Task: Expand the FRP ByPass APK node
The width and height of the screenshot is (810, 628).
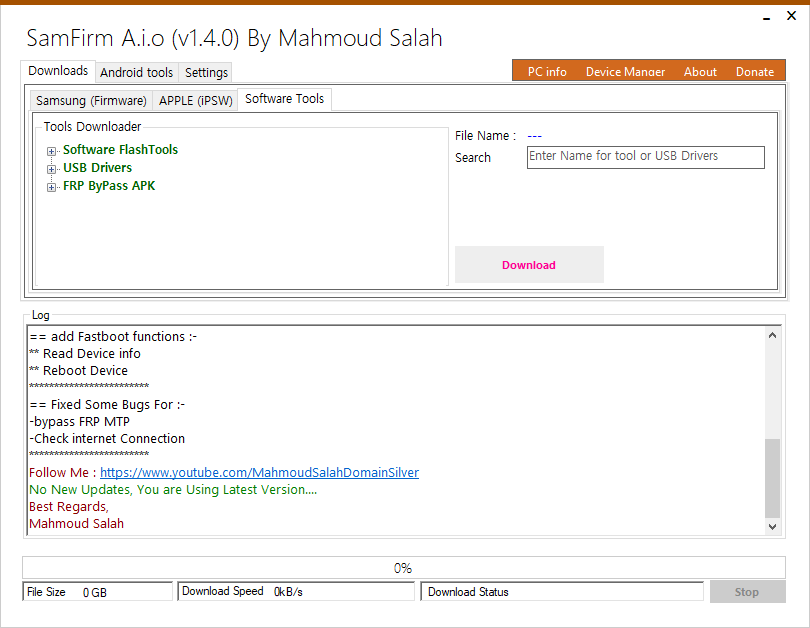Action: [x=51, y=187]
